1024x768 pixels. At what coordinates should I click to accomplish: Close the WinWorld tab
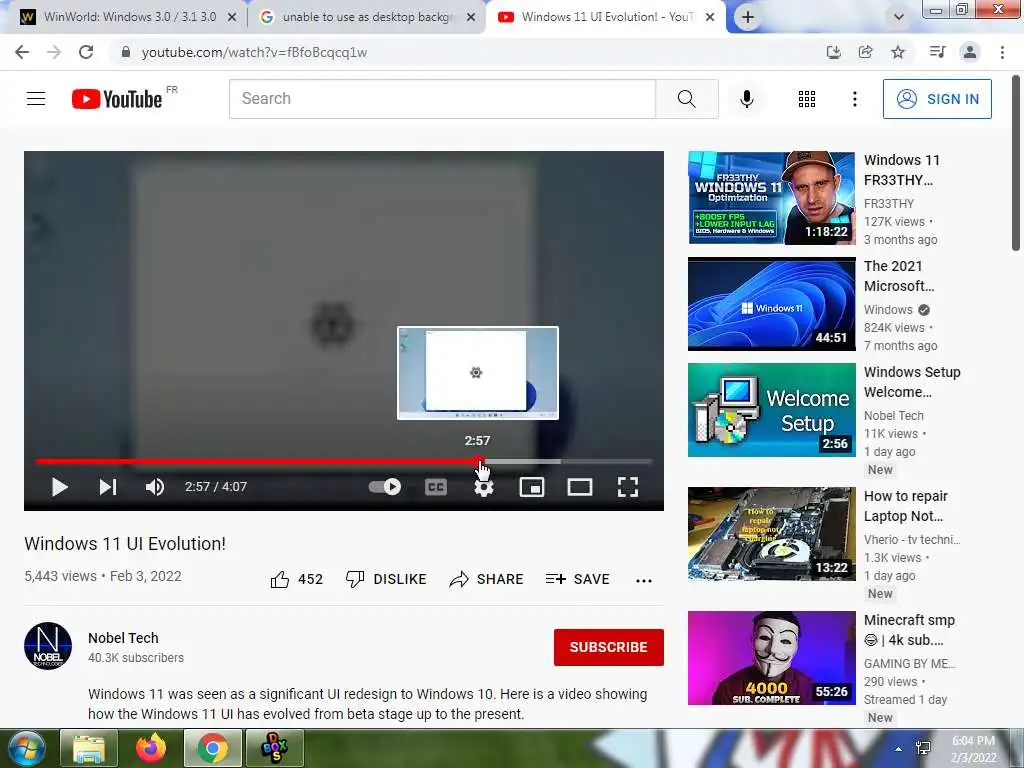232,18
